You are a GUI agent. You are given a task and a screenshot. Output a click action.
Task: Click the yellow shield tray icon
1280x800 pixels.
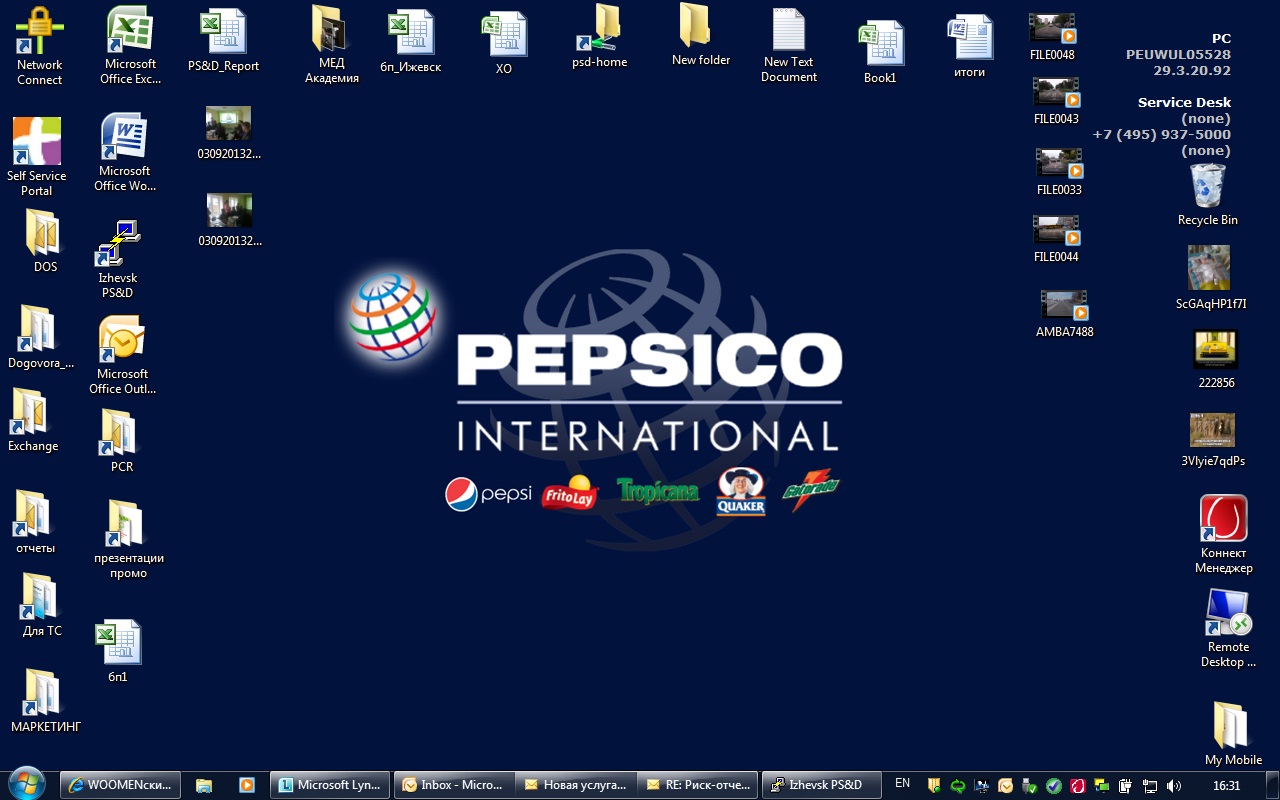pyautogui.click(x=934, y=786)
